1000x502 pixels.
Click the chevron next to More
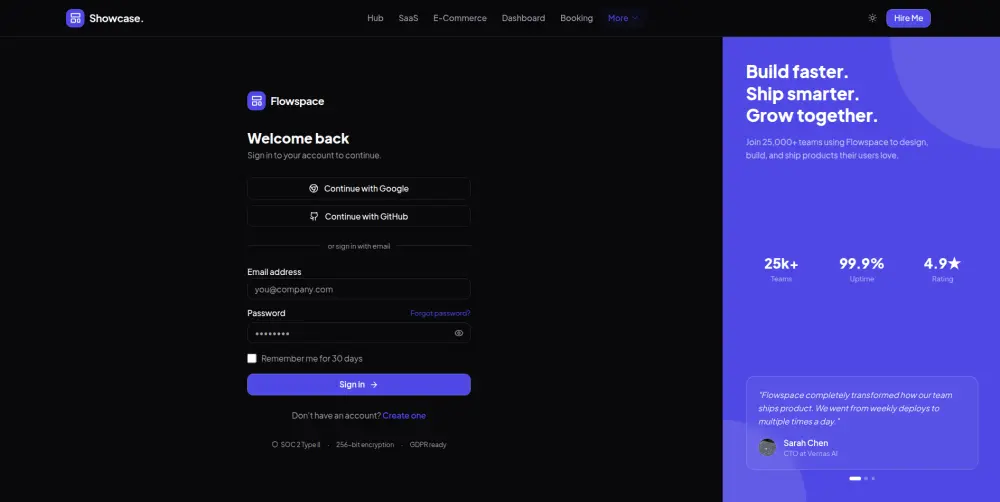[x=635, y=18]
